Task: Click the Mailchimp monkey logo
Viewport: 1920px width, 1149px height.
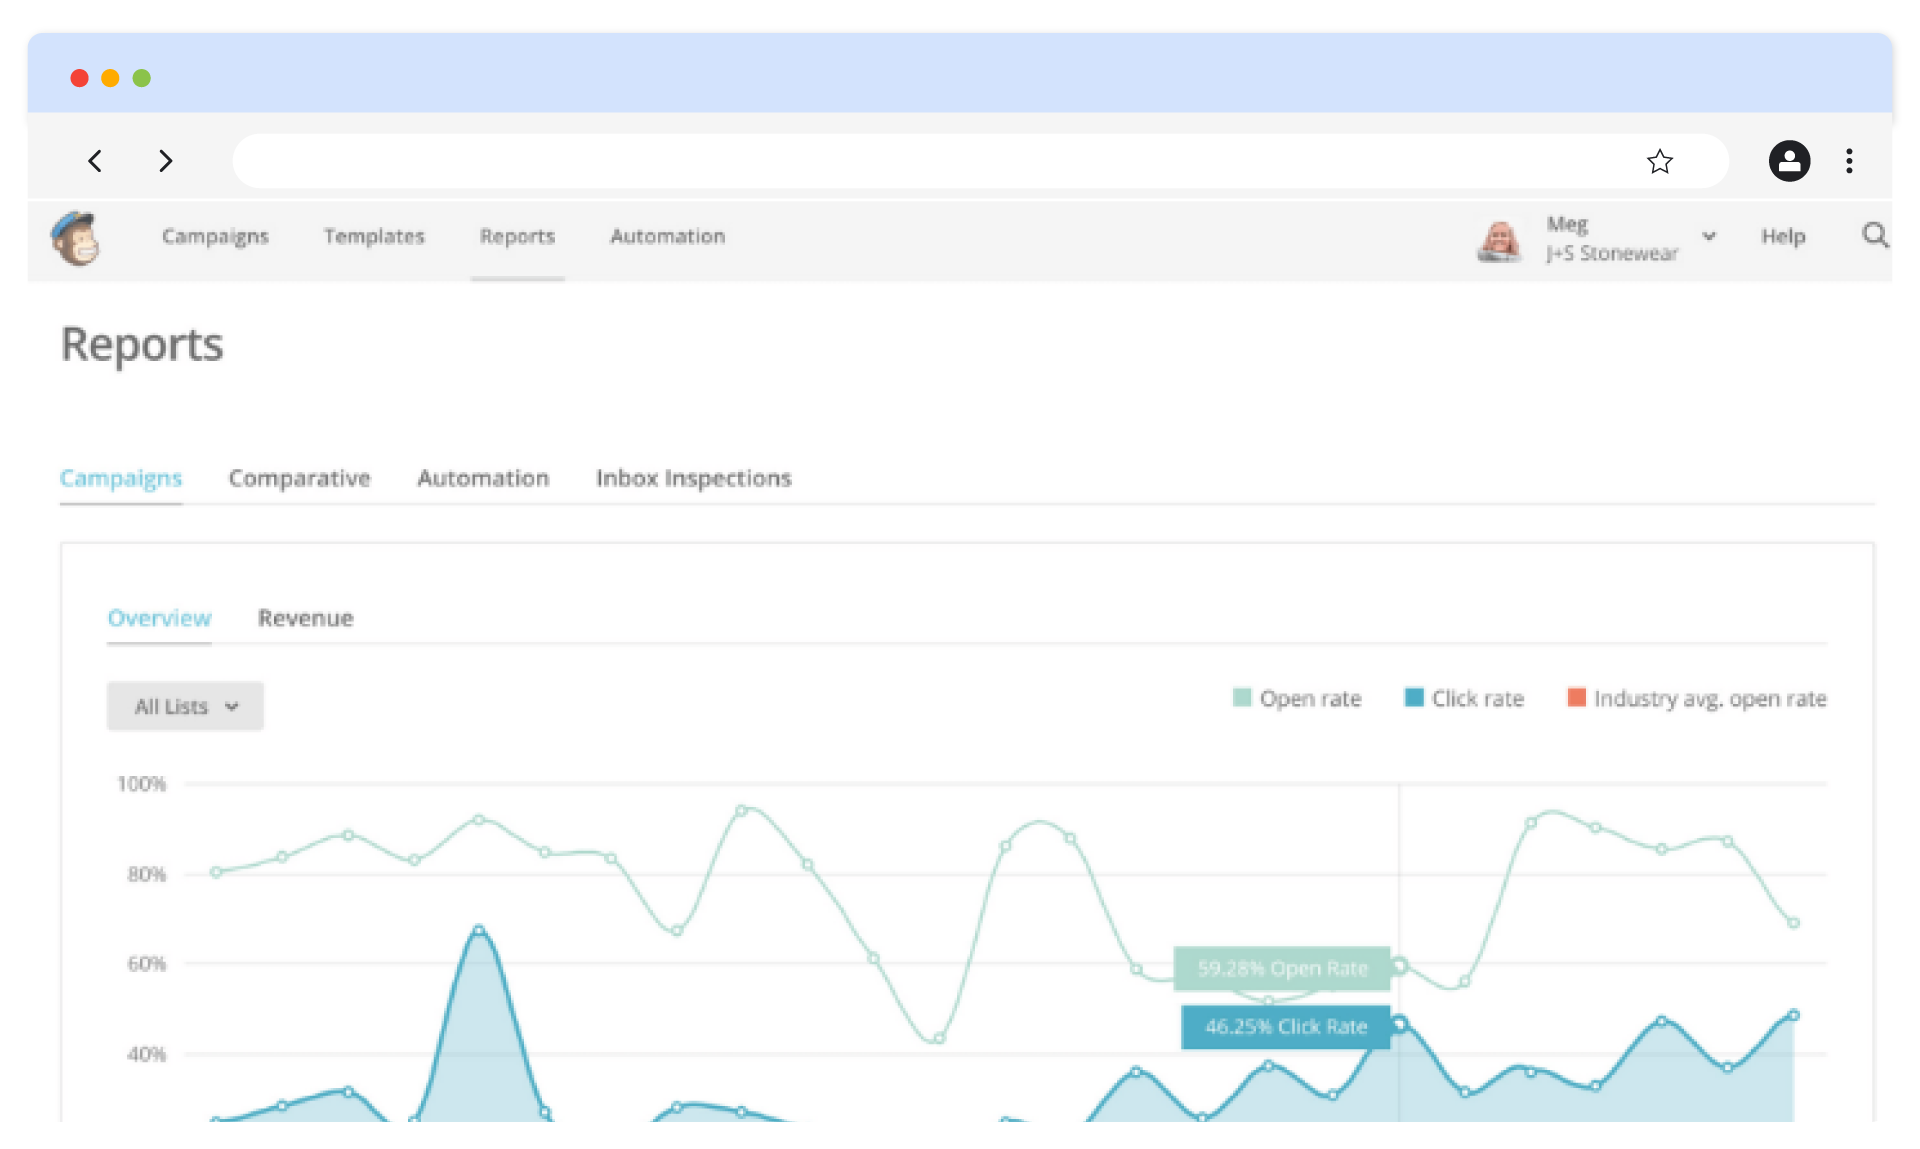Action: click(75, 238)
